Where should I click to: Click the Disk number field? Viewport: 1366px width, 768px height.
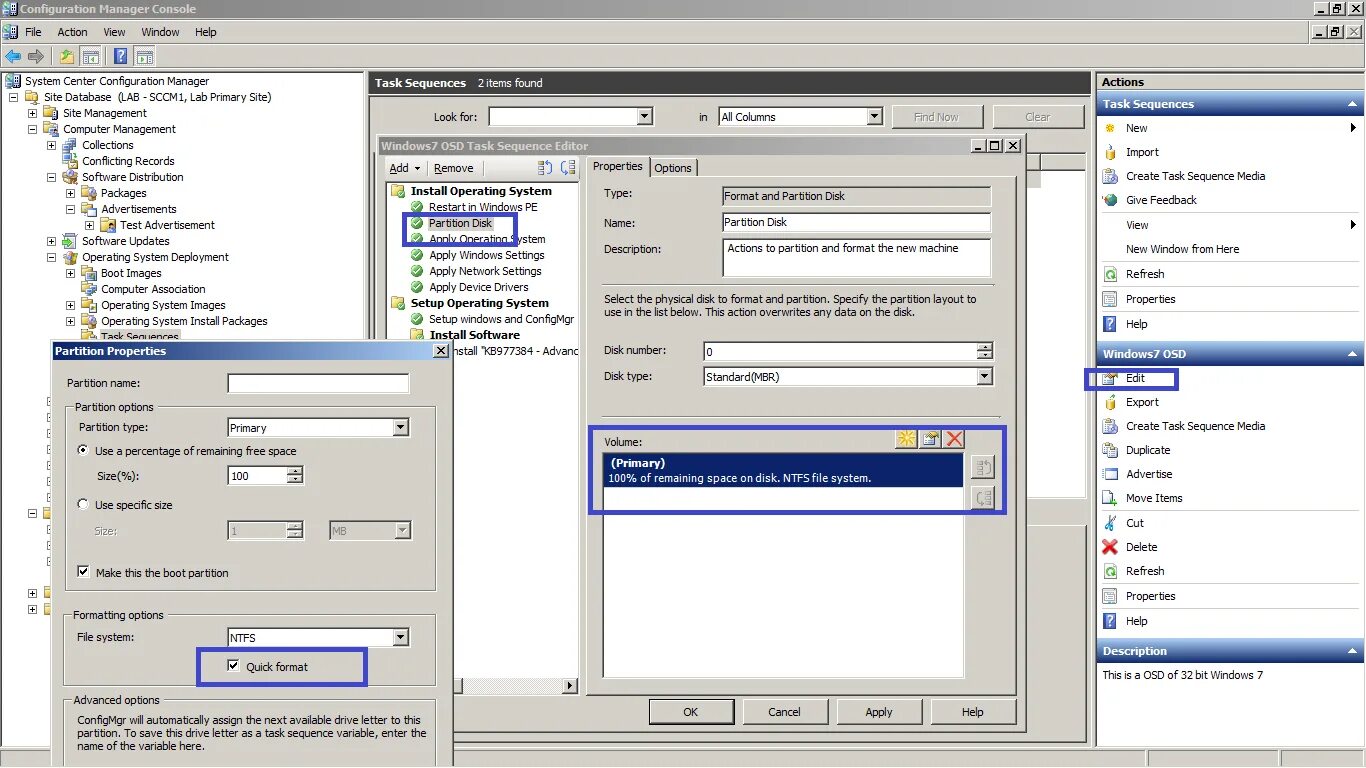pyautogui.click(x=840, y=351)
